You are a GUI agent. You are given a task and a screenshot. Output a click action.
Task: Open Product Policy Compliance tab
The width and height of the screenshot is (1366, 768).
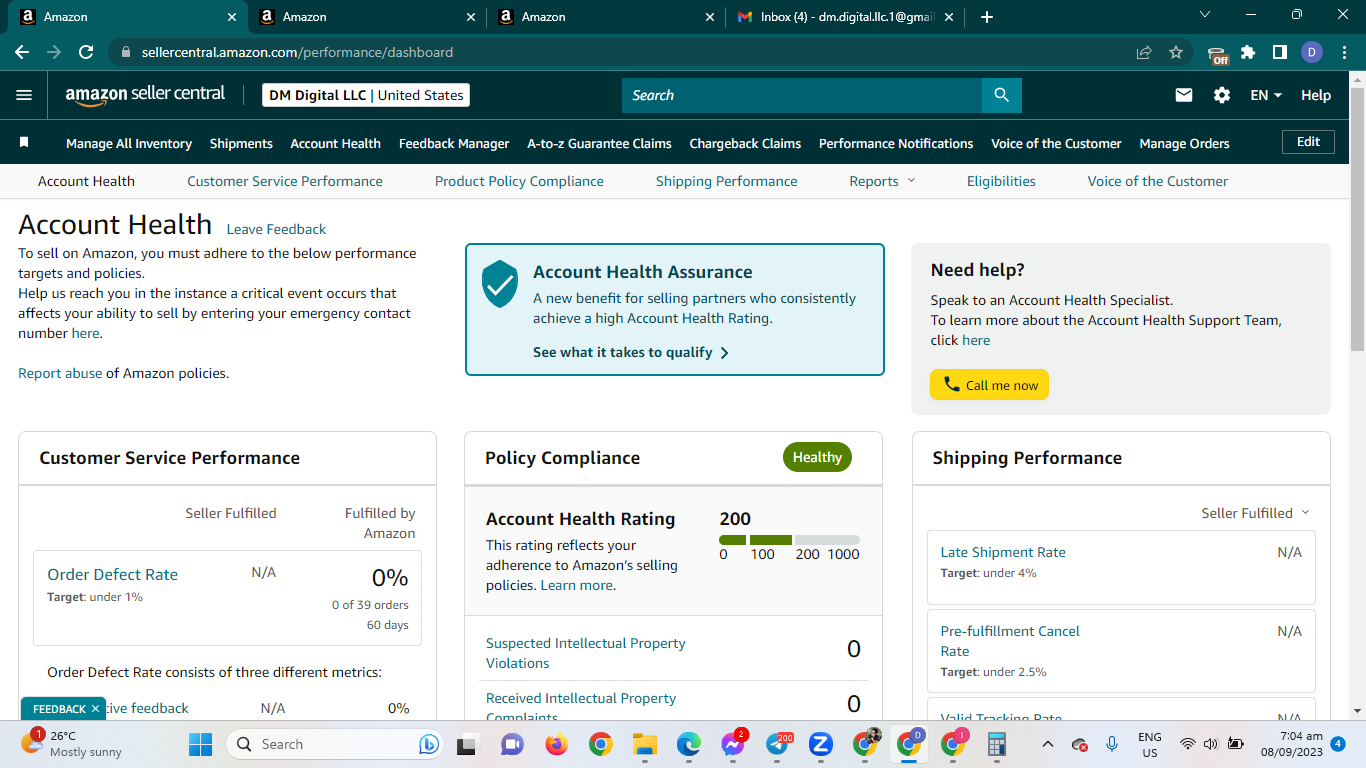tap(519, 181)
